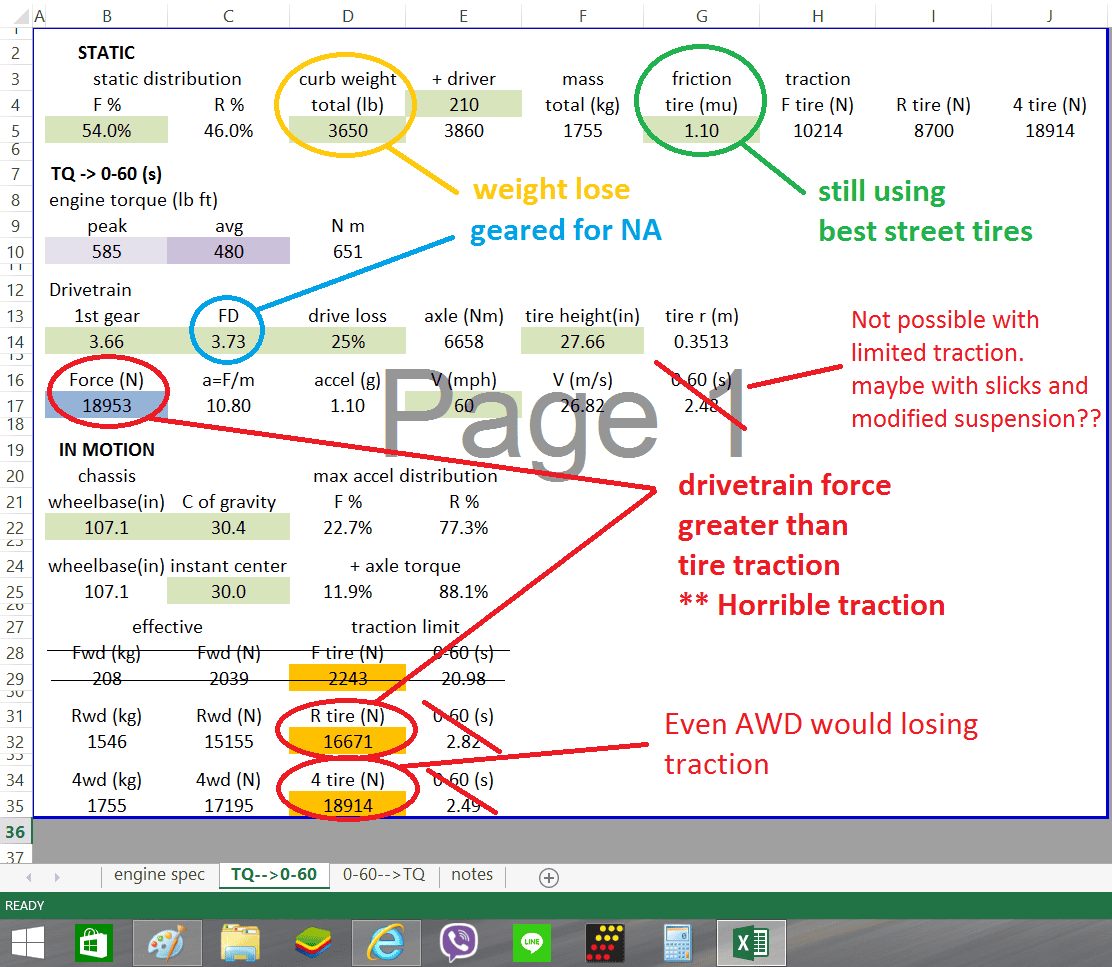Viewport: 1112px width, 967px height.
Task: Select row 36 header
Action: tap(16, 832)
